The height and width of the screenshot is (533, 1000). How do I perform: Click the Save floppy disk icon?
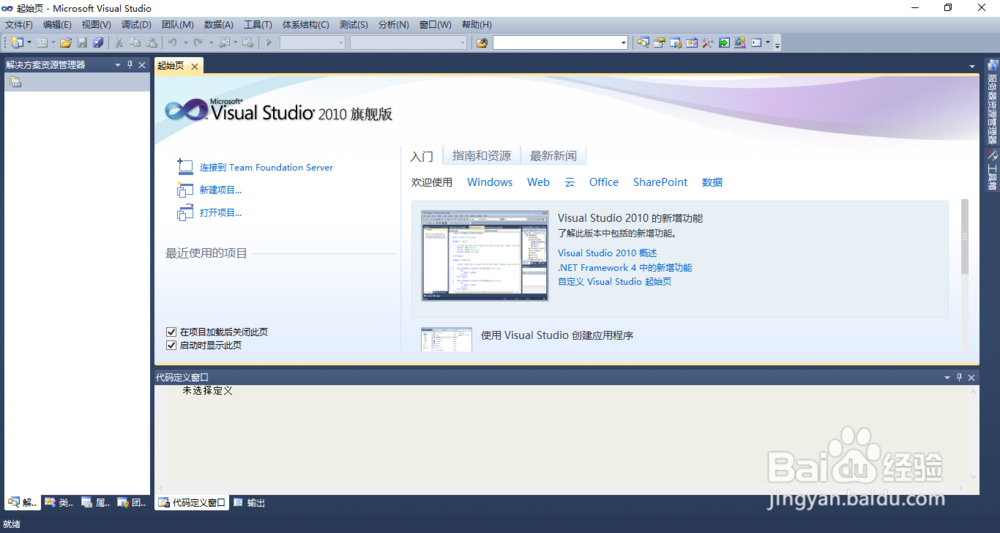(82, 43)
